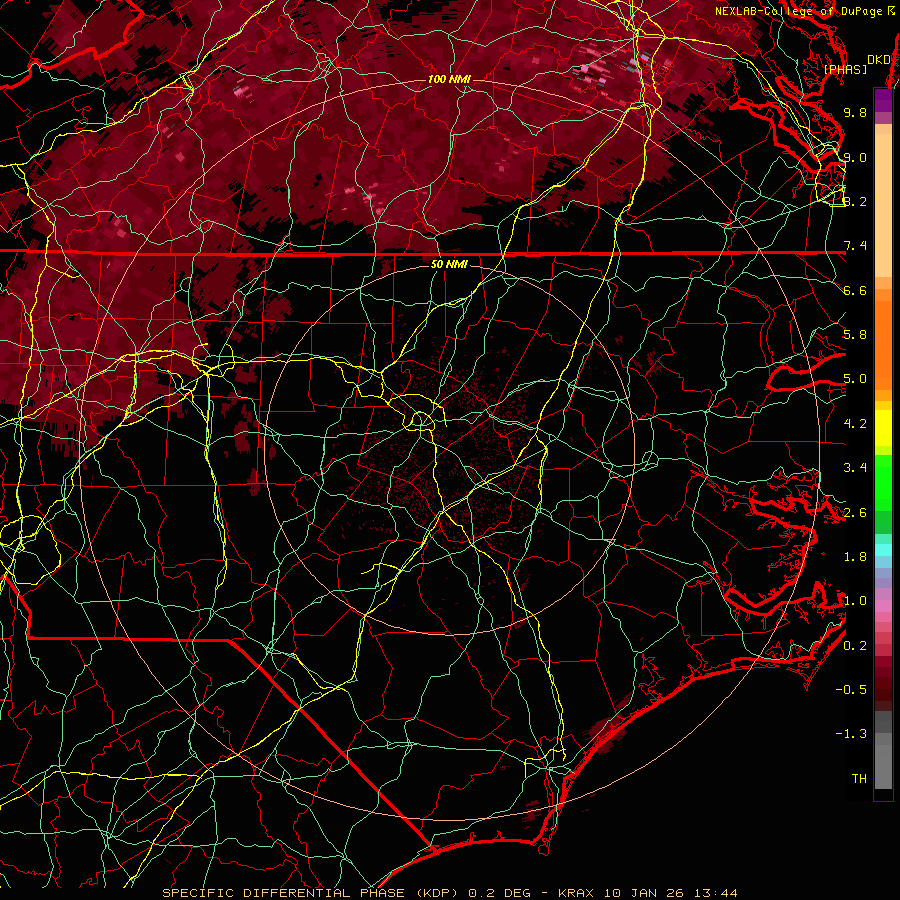Select the 5.0 scale value
This screenshot has width=900, height=900.
pyautogui.click(x=855, y=379)
